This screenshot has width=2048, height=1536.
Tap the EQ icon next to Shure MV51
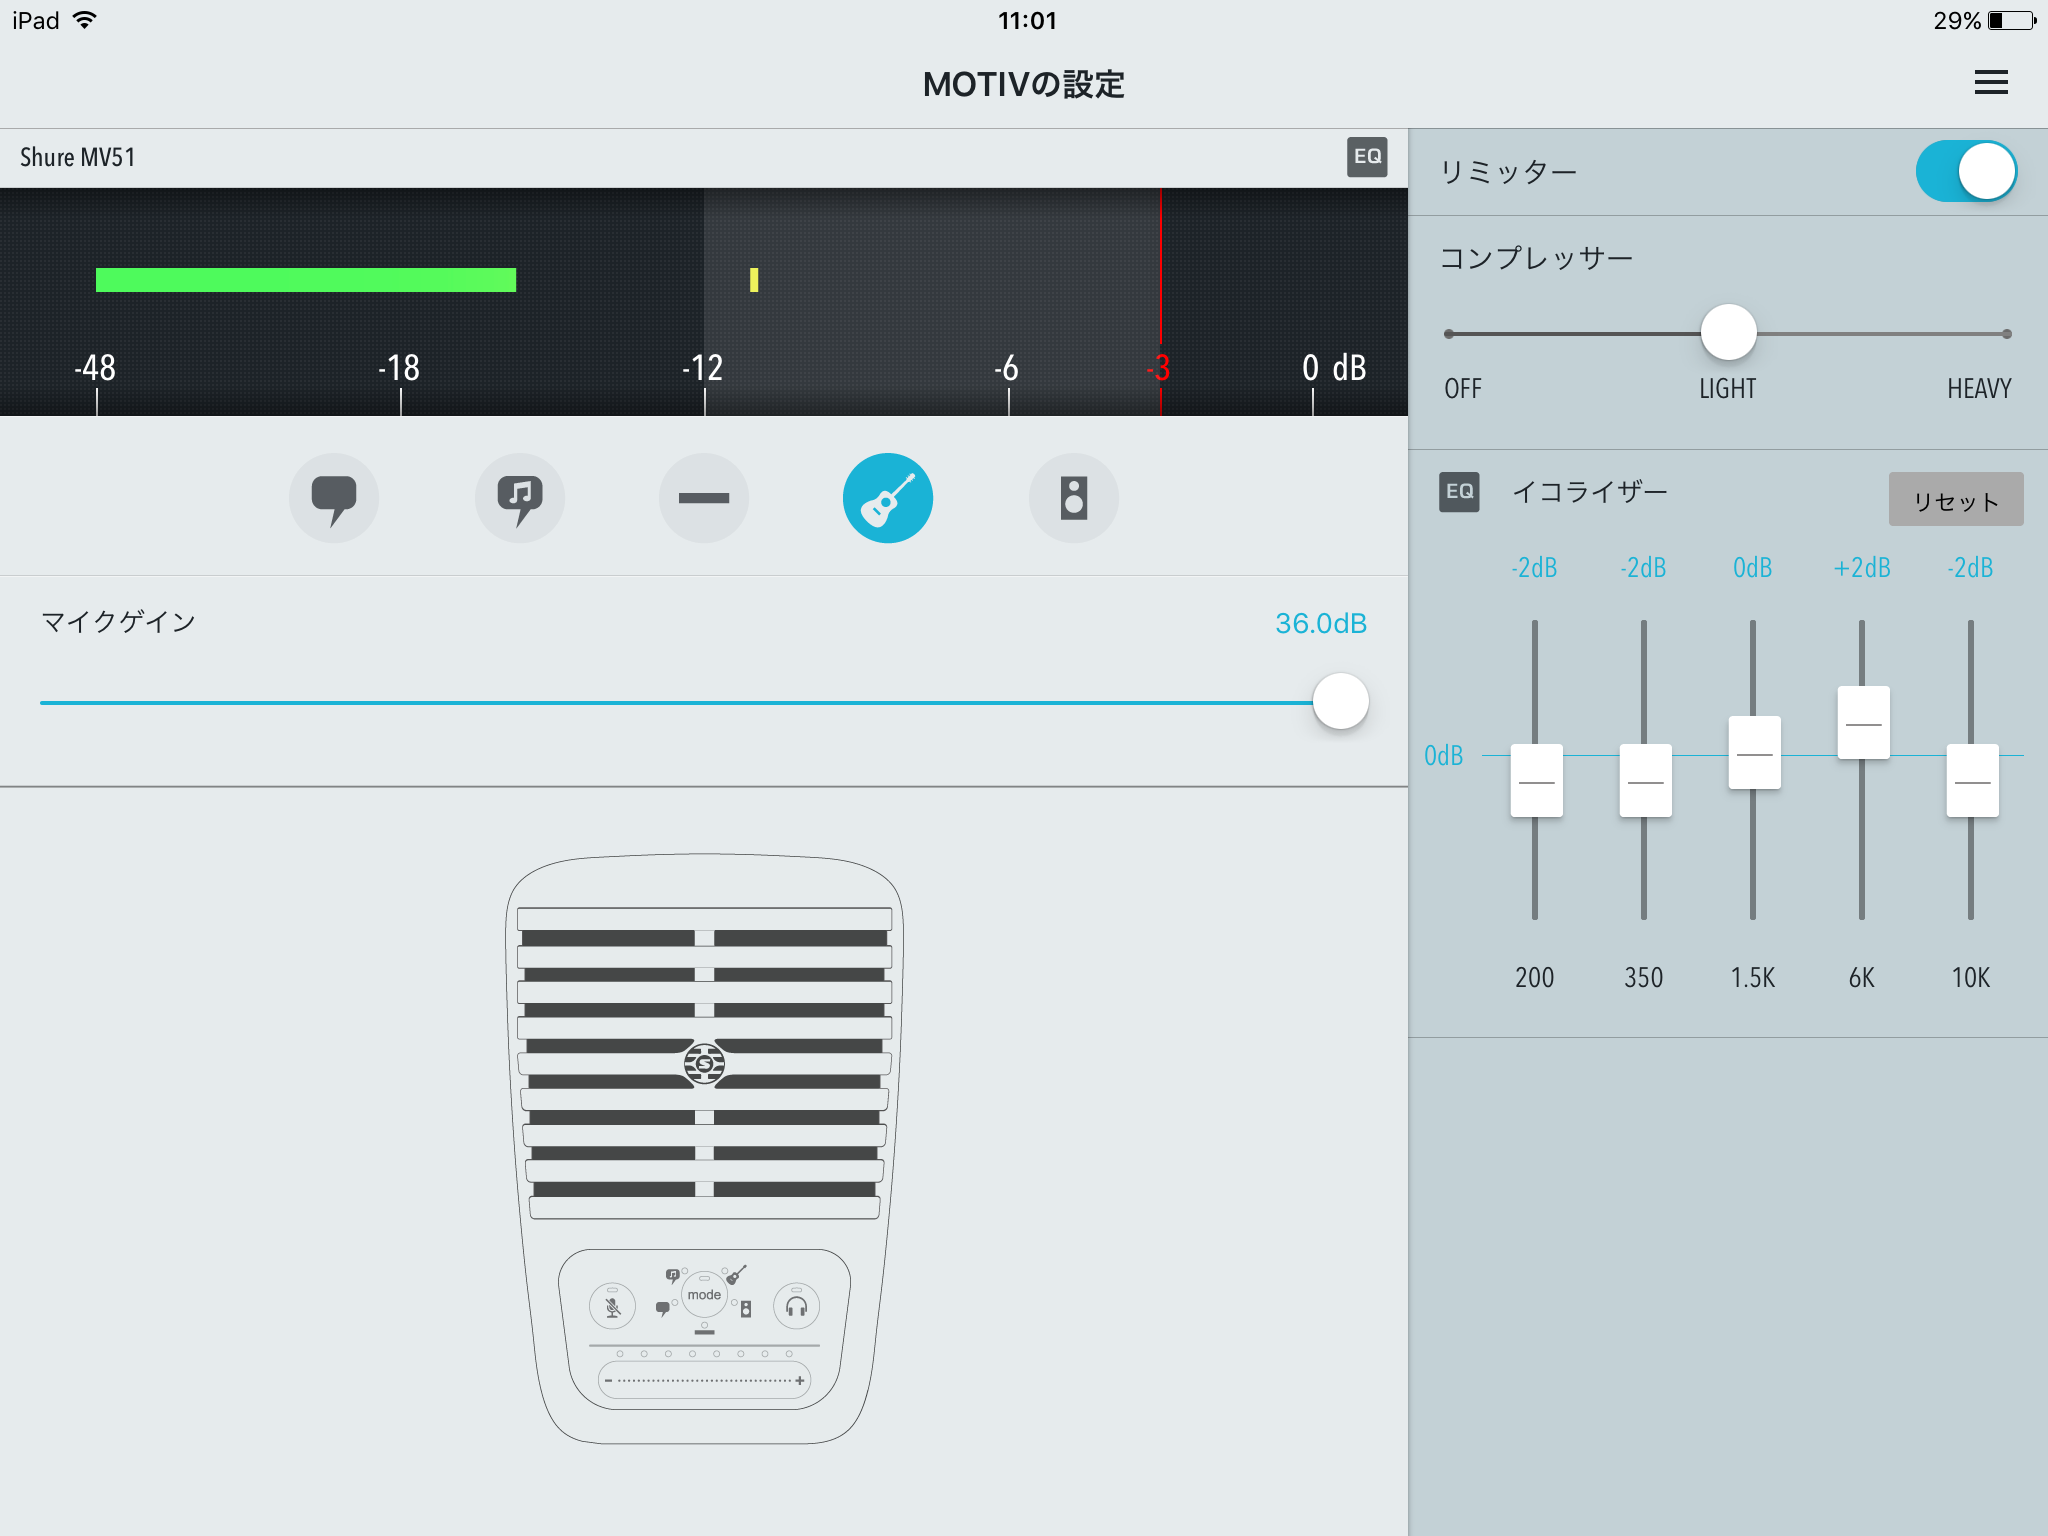point(1367,157)
